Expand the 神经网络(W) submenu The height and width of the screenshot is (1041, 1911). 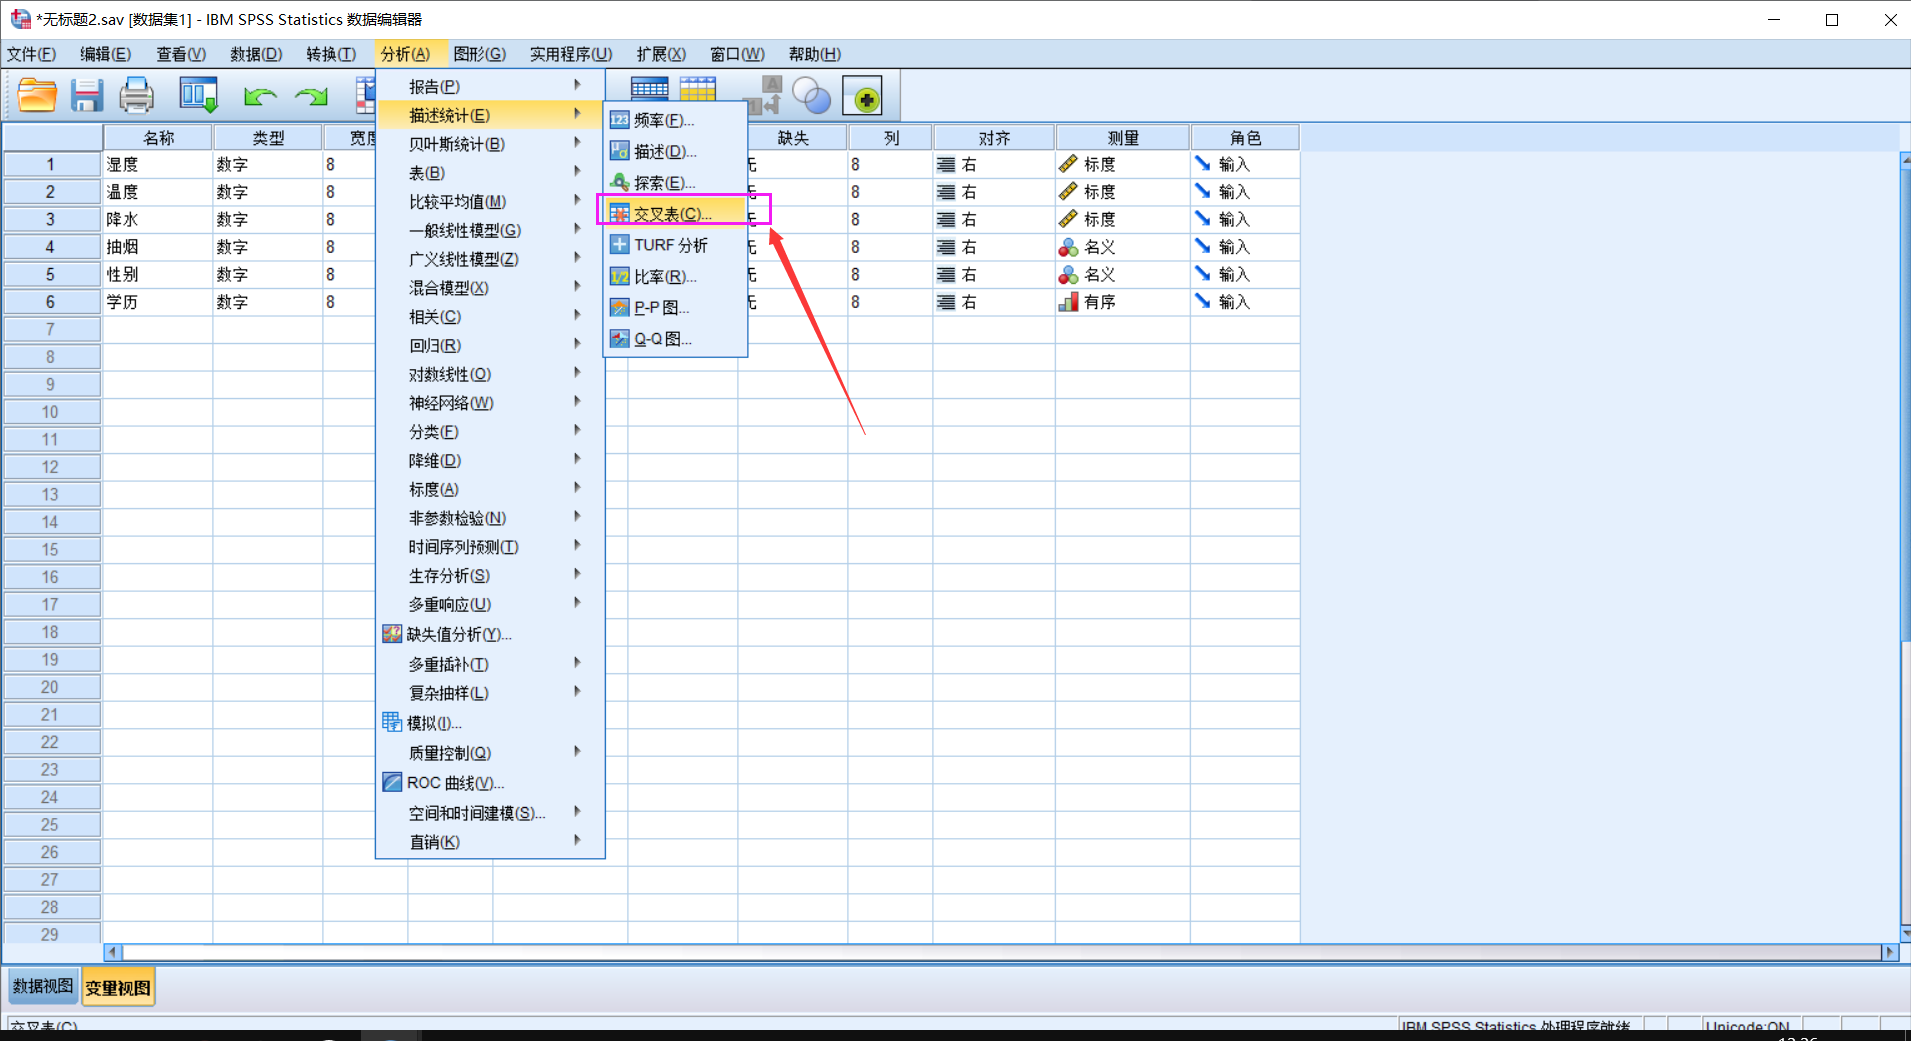490,403
